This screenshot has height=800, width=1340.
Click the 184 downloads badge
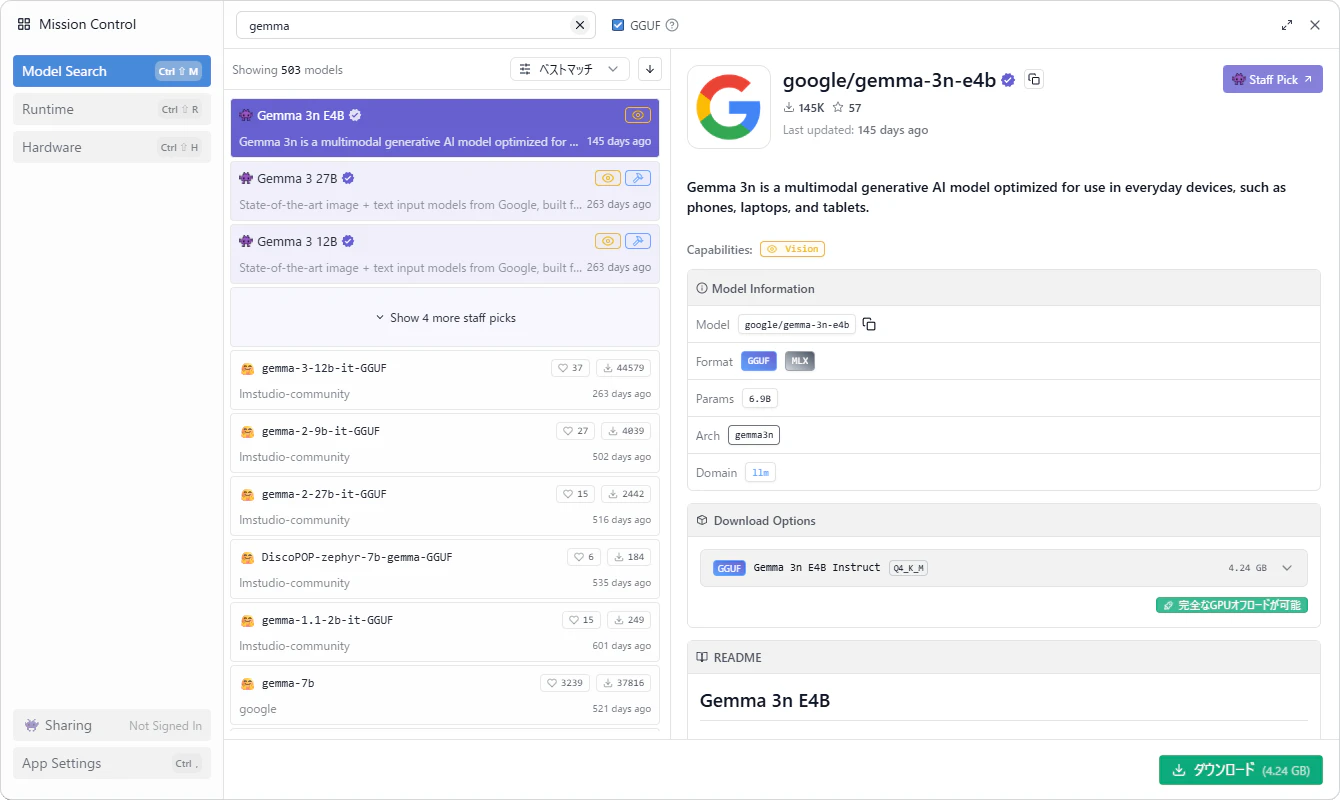(x=629, y=557)
